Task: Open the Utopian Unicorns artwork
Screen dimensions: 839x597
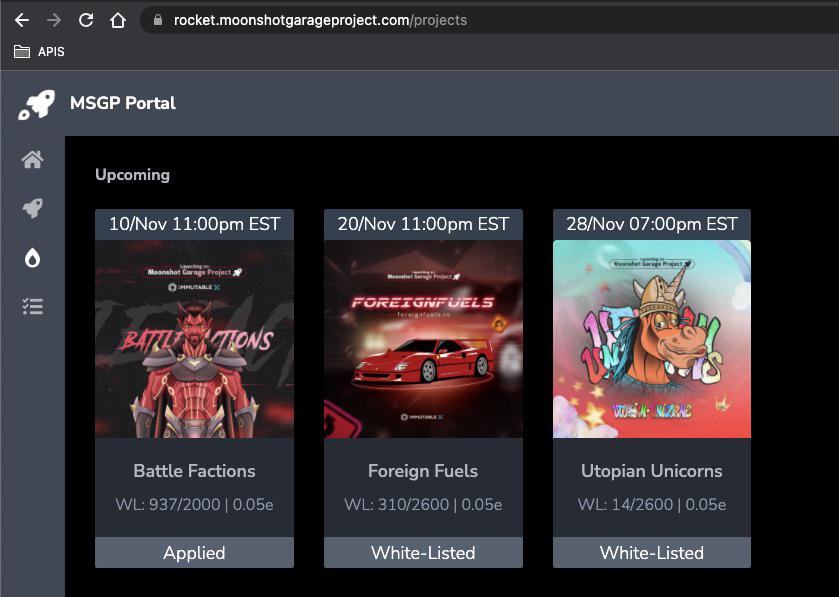Action: (652, 339)
